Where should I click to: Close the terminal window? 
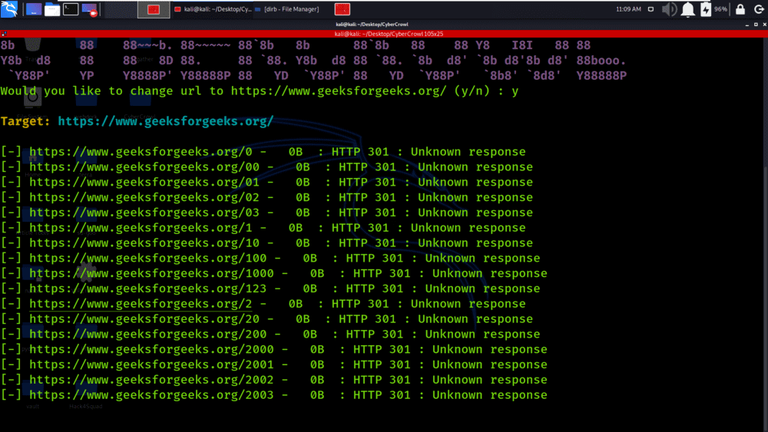pyautogui.click(x=765, y=24)
